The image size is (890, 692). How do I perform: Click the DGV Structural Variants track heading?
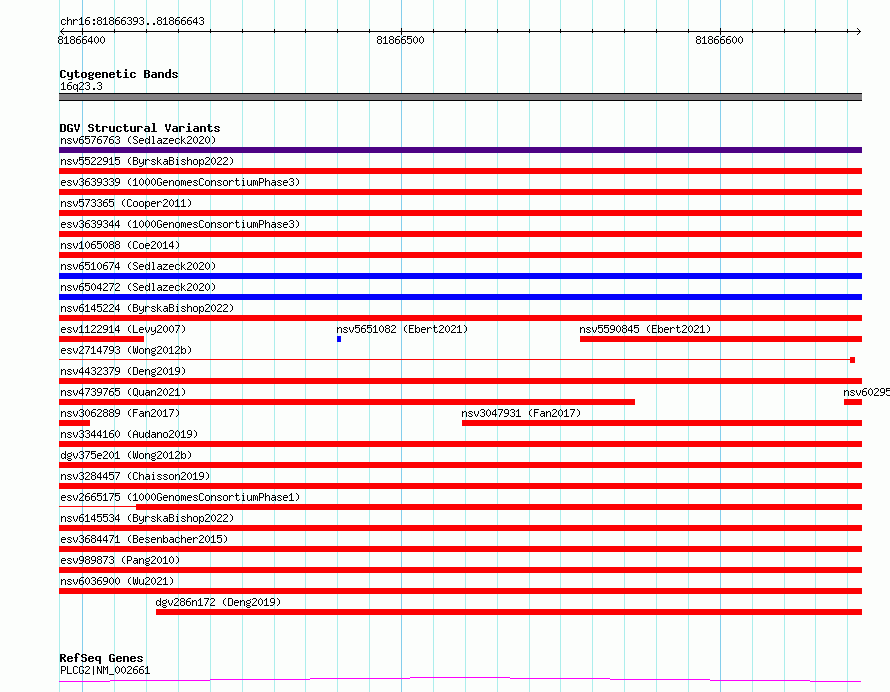click(140, 128)
